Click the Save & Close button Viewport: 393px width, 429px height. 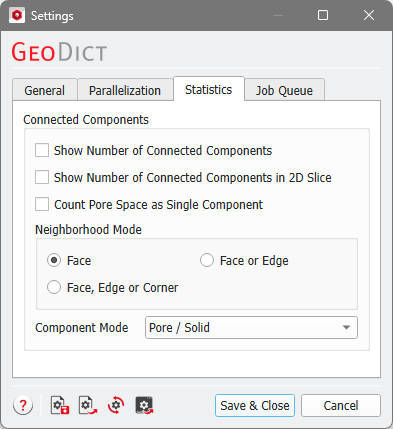pyautogui.click(x=255, y=406)
